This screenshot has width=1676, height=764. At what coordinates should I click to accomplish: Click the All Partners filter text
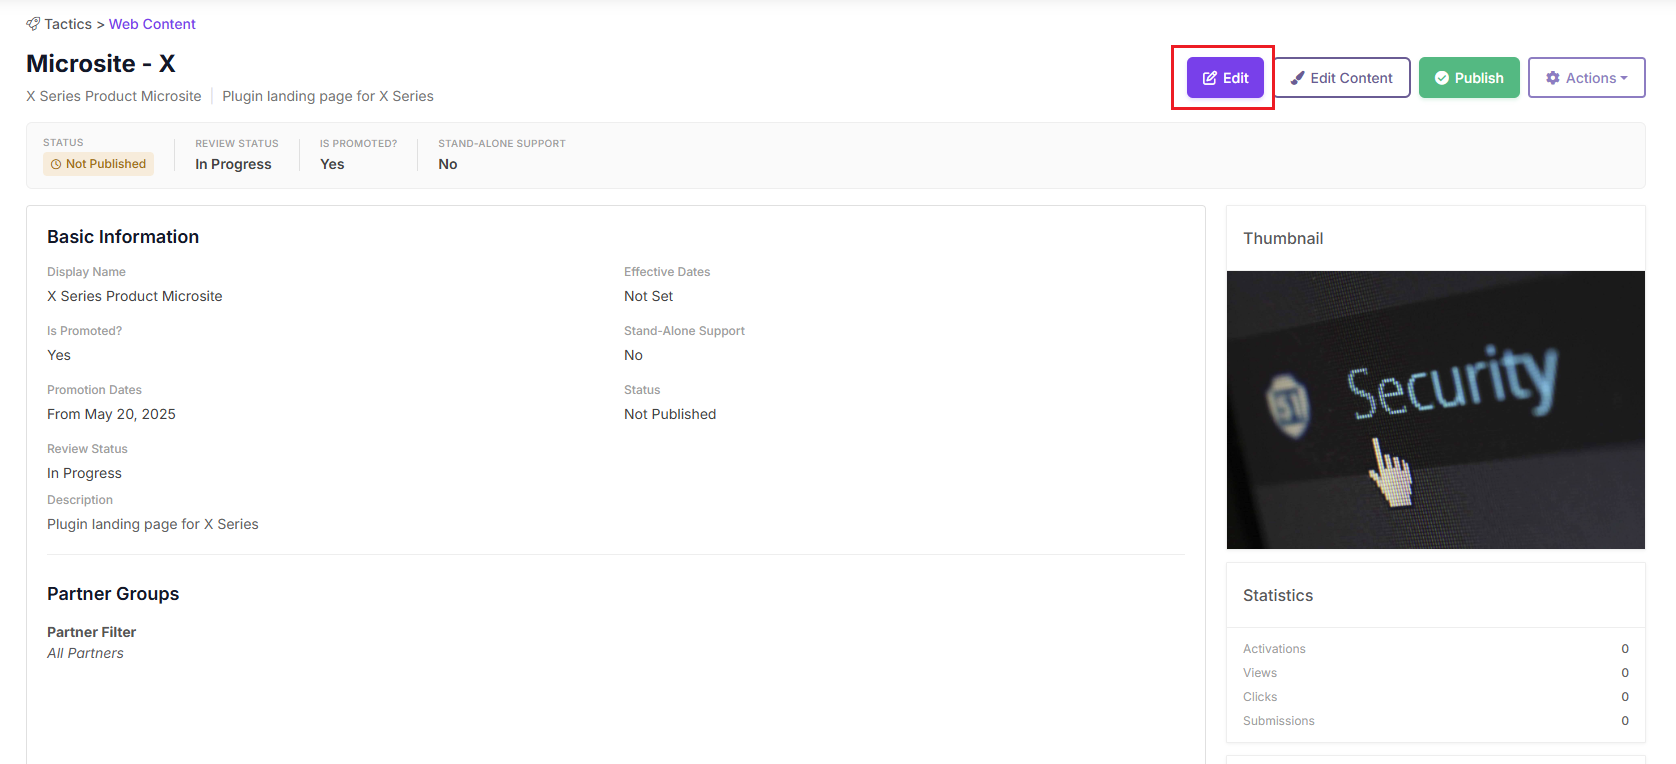[85, 653]
